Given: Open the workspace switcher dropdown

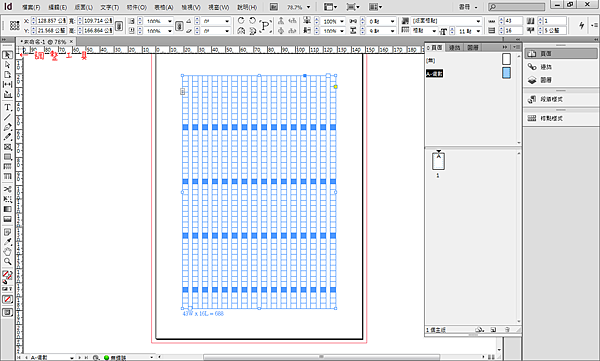Looking at the screenshot, I should [469, 7].
